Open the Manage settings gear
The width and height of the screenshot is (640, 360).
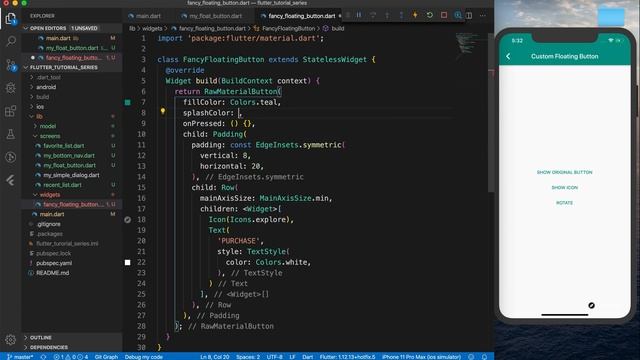[11, 339]
